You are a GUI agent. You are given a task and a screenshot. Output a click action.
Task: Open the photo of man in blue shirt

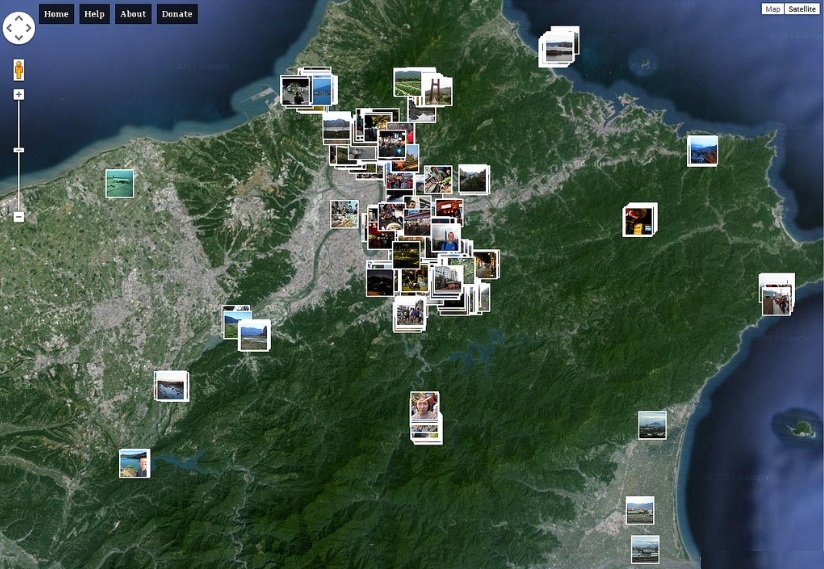(x=447, y=240)
